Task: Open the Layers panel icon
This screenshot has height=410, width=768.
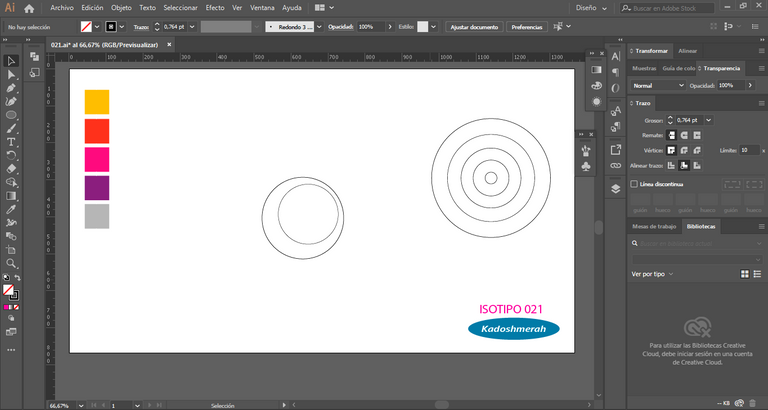Action: tap(616, 189)
